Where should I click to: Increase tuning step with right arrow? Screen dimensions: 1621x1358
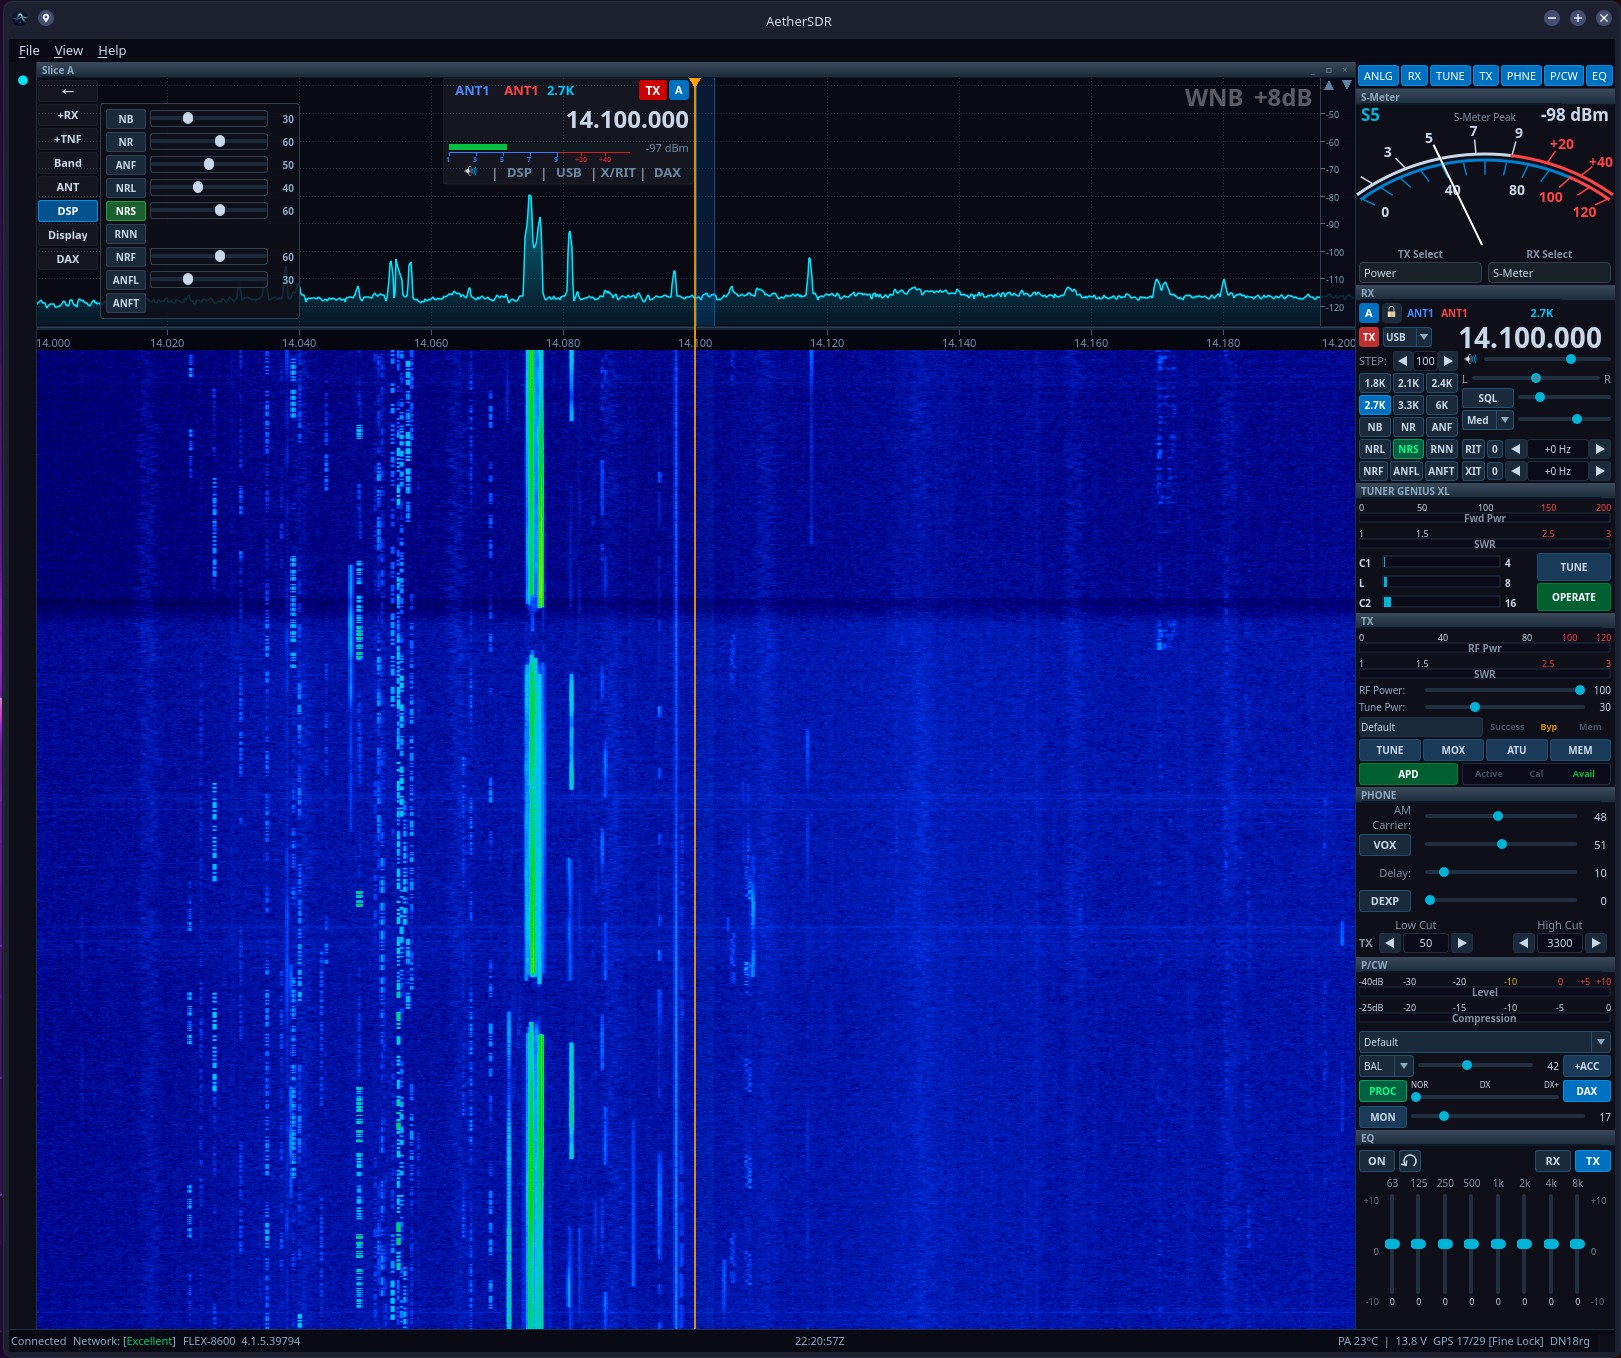coord(1447,361)
